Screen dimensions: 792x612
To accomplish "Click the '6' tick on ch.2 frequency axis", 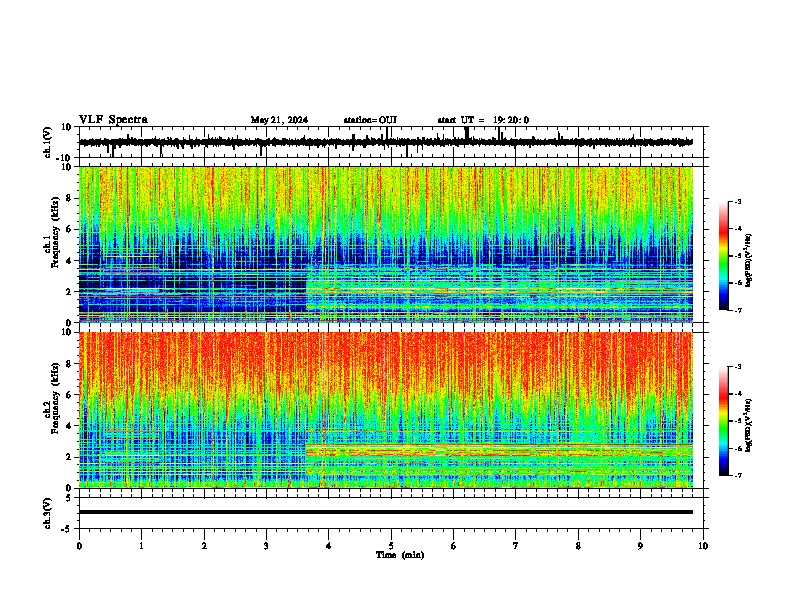I will click(x=70, y=394).
